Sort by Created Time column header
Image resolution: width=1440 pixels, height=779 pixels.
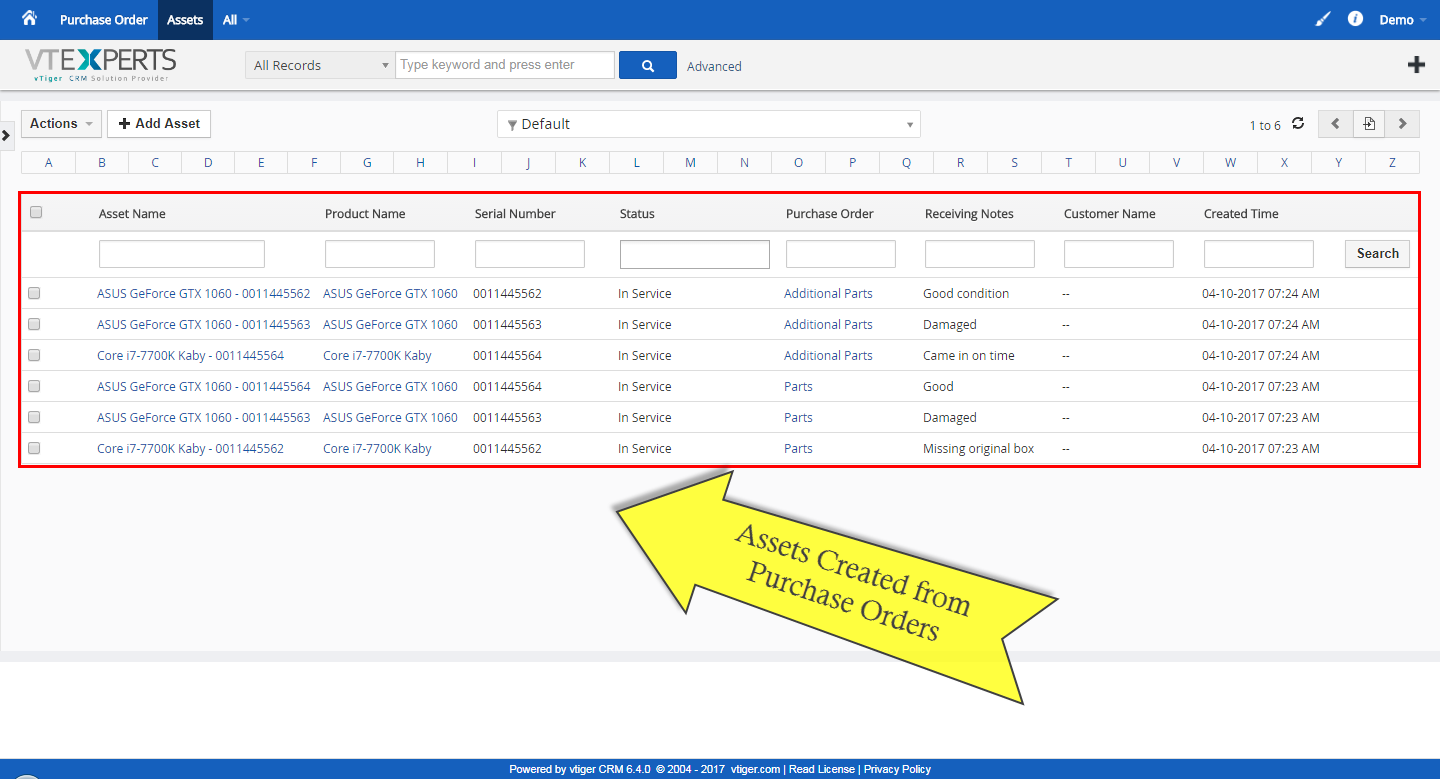[1241, 214]
